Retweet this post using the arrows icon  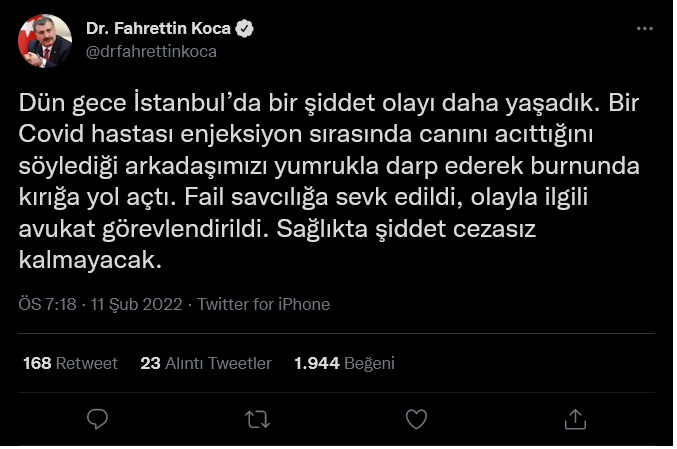pyautogui.click(x=257, y=417)
